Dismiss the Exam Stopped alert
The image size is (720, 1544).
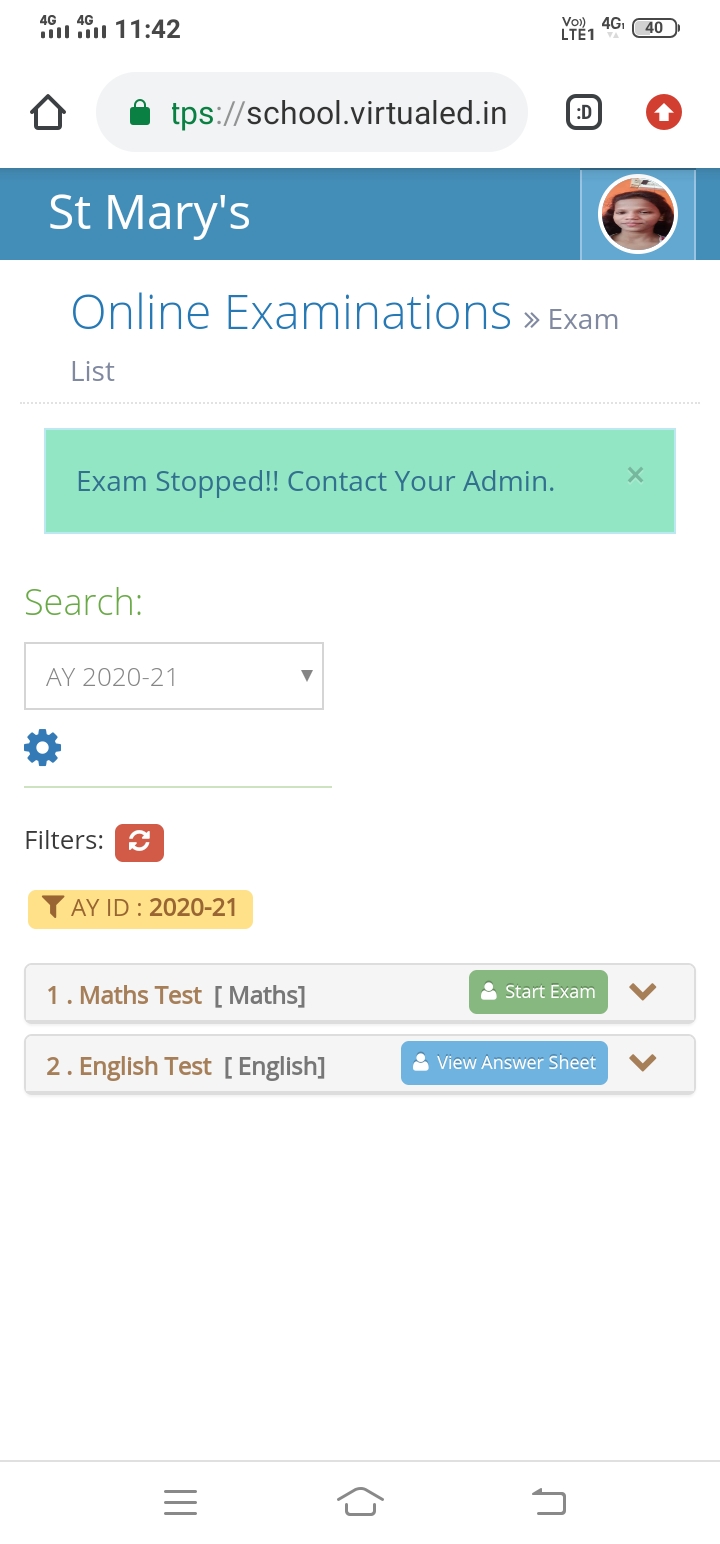point(635,476)
